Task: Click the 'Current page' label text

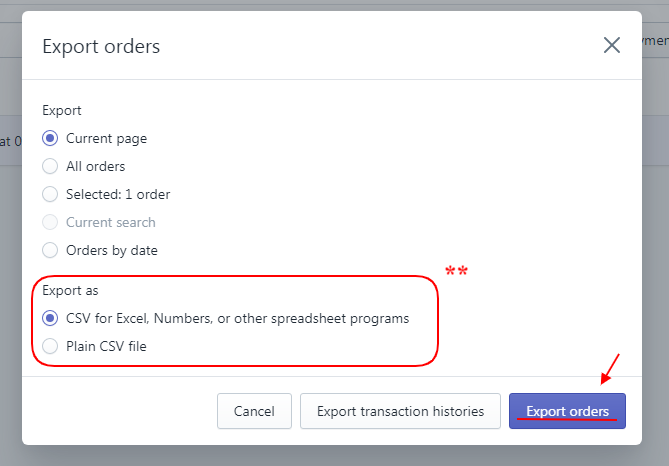Action: 107,139
